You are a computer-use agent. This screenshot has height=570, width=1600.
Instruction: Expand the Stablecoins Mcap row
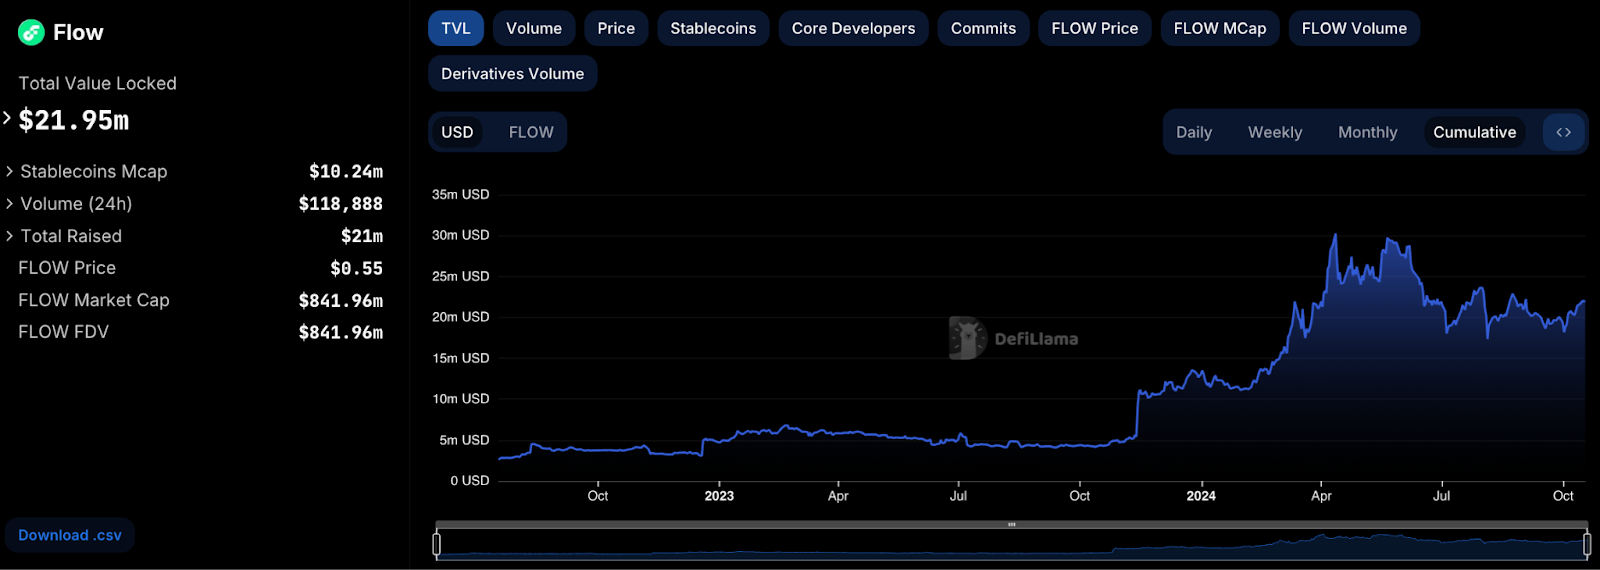point(9,171)
